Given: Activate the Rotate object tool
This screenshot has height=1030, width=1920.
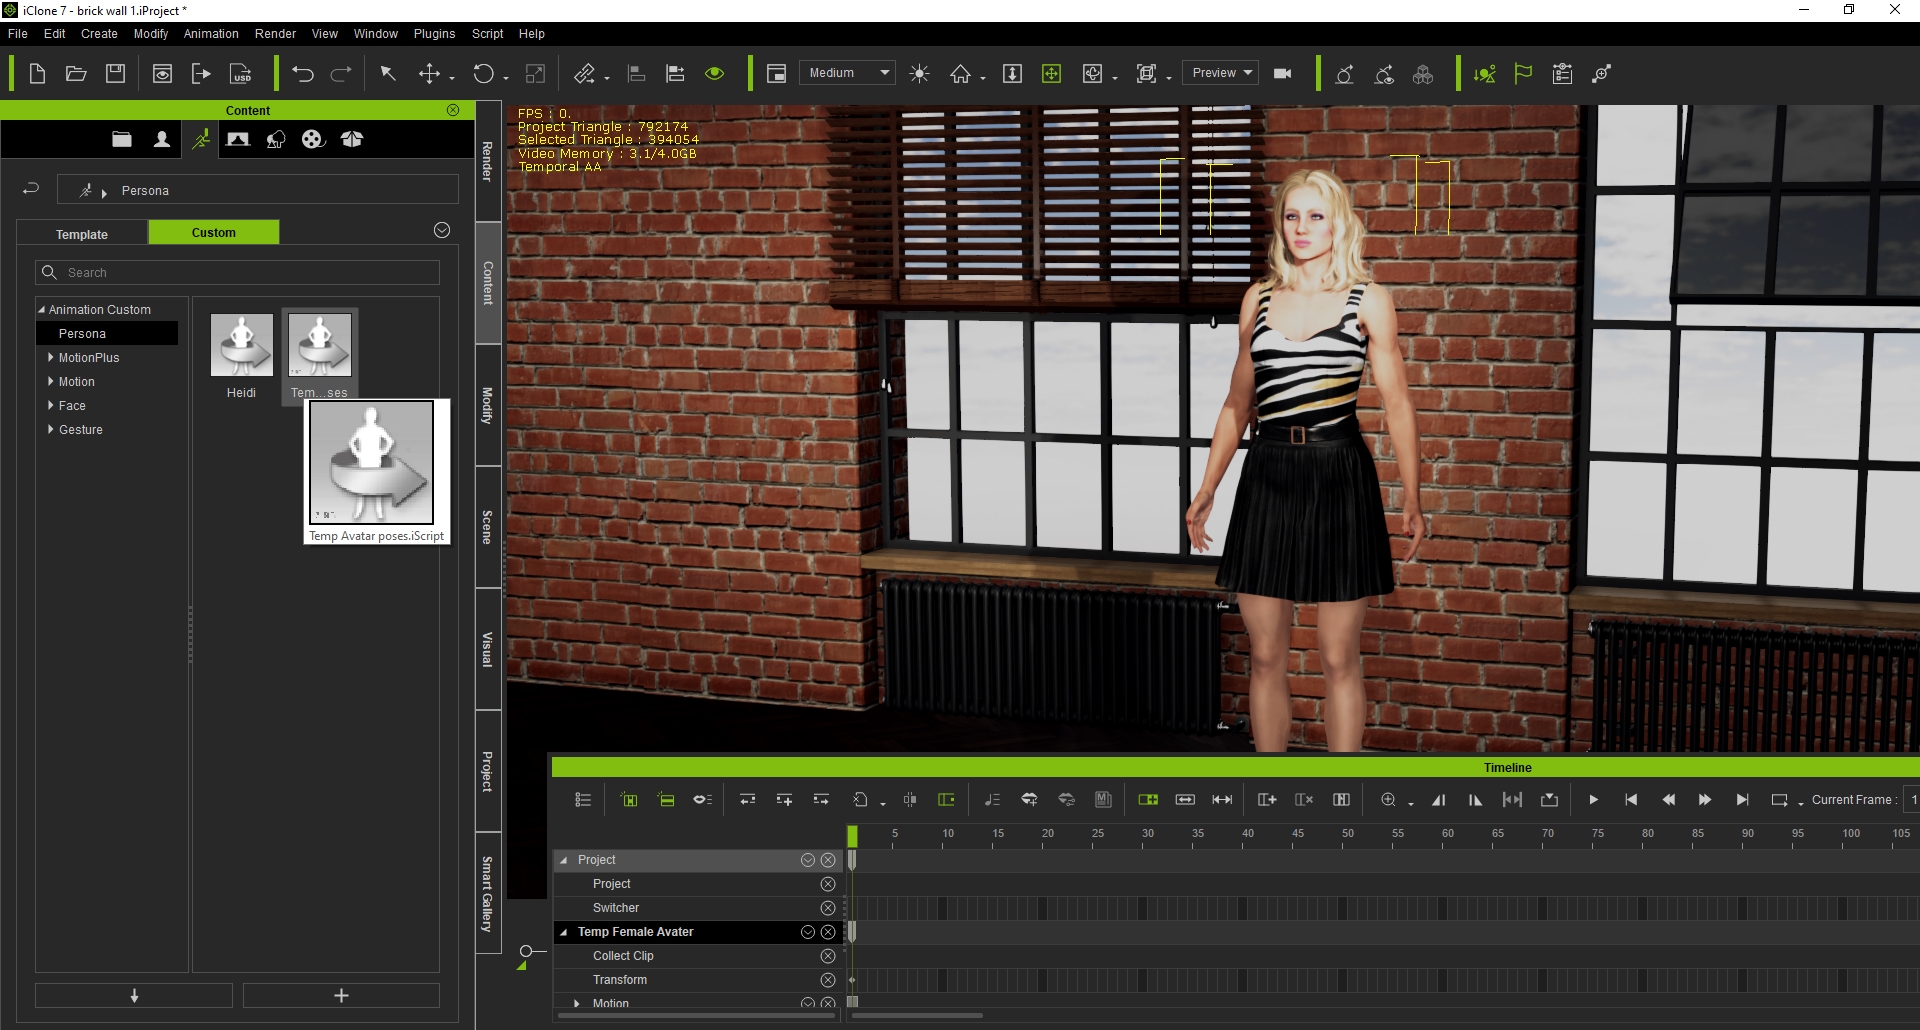Looking at the screenshot, I should click(x=484, y=73).
